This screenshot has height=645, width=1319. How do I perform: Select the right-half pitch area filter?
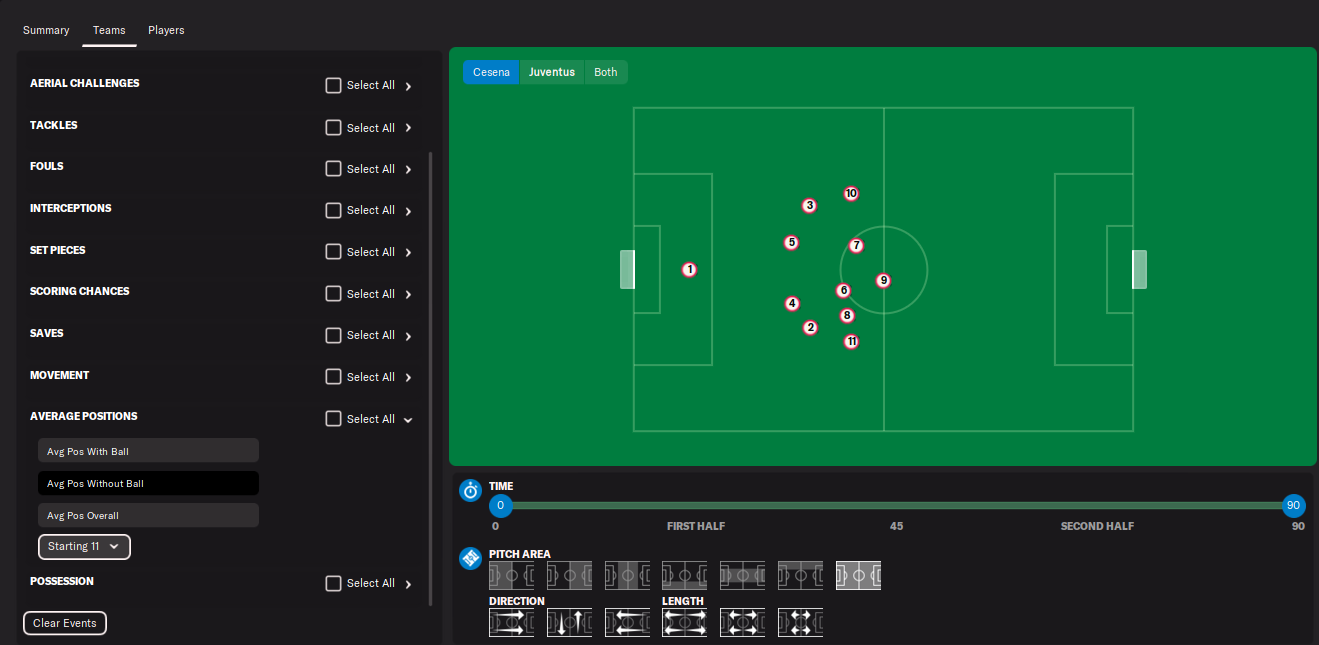tap(569, 575)
